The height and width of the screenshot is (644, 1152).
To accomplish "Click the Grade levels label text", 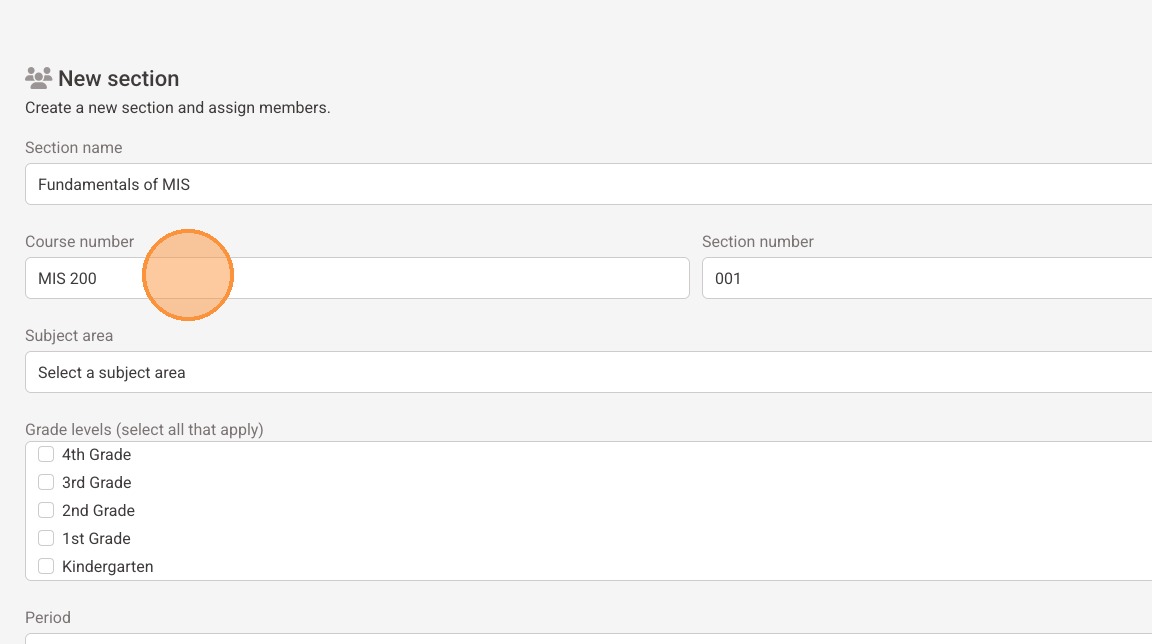I will 144,430.
